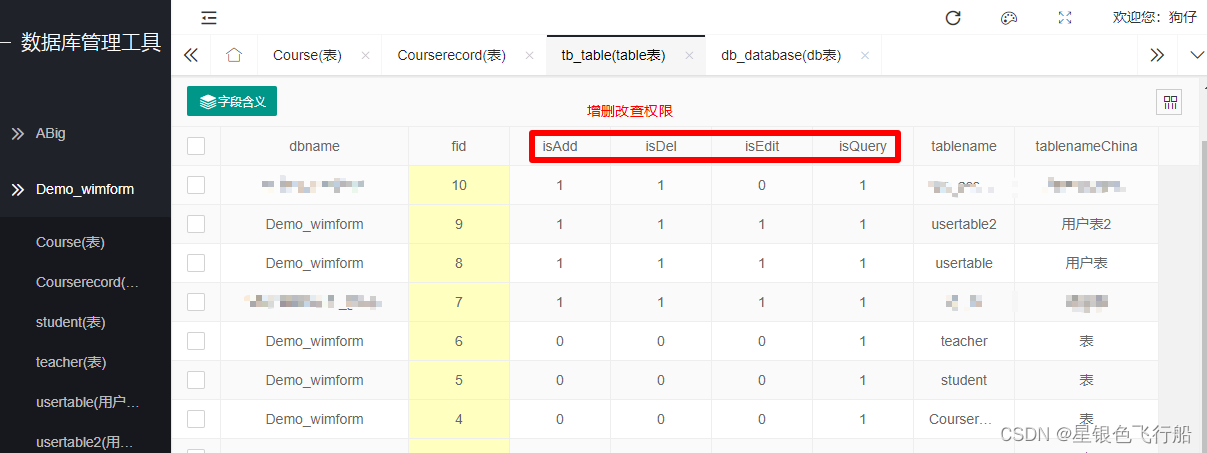The width and height of the screenshot is (1207, 453).
Task: Click the home tab icon
Action: click(x=234, y=55)
